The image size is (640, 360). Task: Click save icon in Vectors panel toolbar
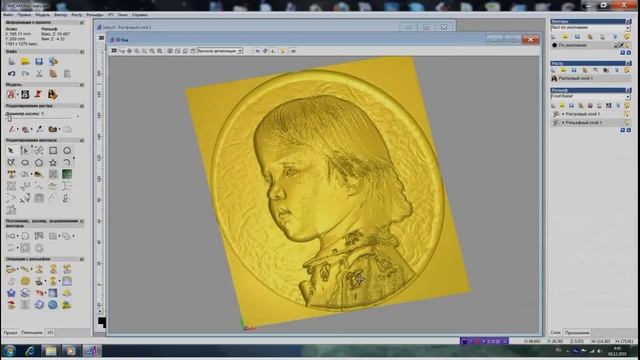(x=577, y=37)
